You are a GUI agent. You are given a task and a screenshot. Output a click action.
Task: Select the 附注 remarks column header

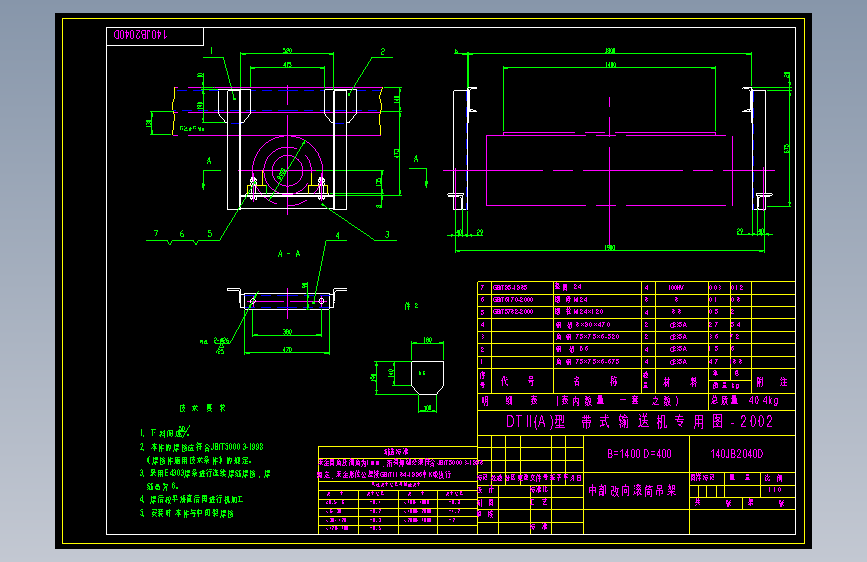771,382
